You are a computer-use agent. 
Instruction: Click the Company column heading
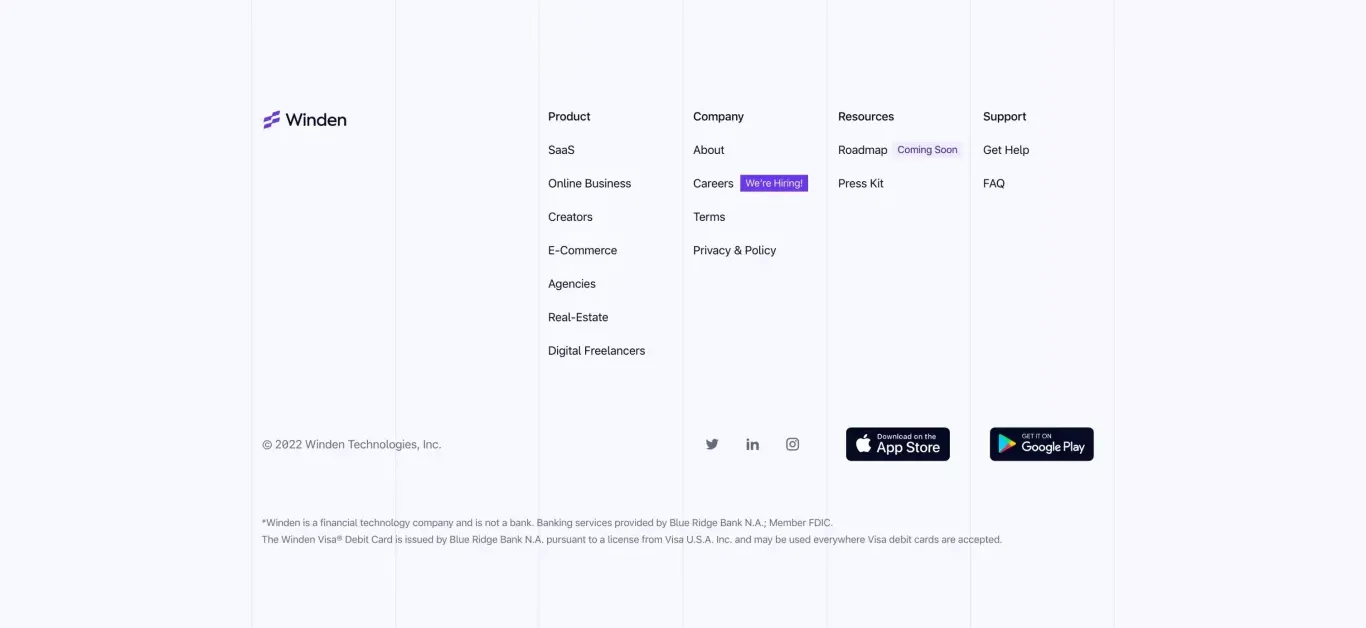point(718,116)
